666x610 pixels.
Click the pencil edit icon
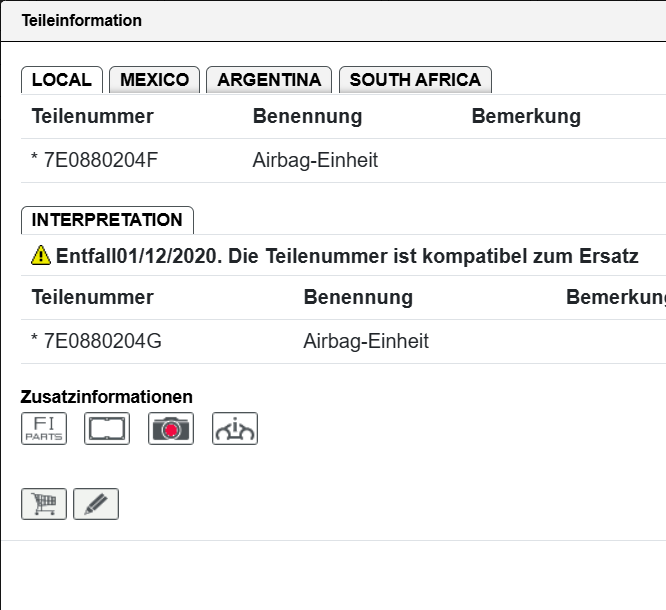click(x=96, y=504)
